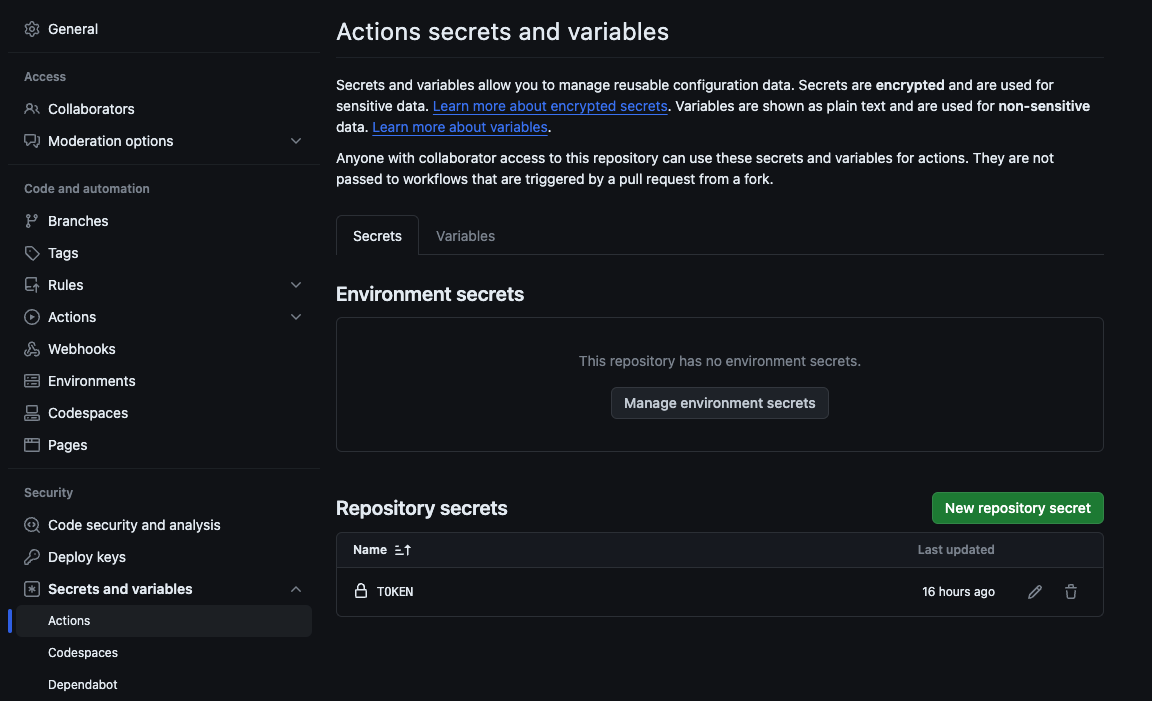Expand the Actions settings chevron
The height and width of the screenshot is (701, 1152).
coord(296,317)
